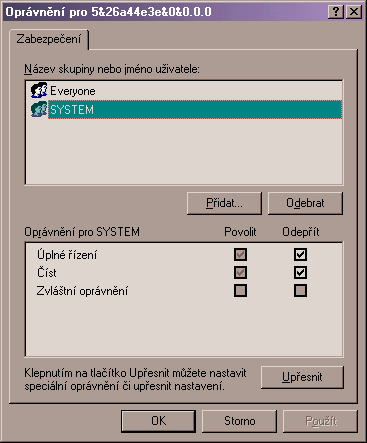Click the Použít apply button
The image size is (367, 443).
point(320,421)
